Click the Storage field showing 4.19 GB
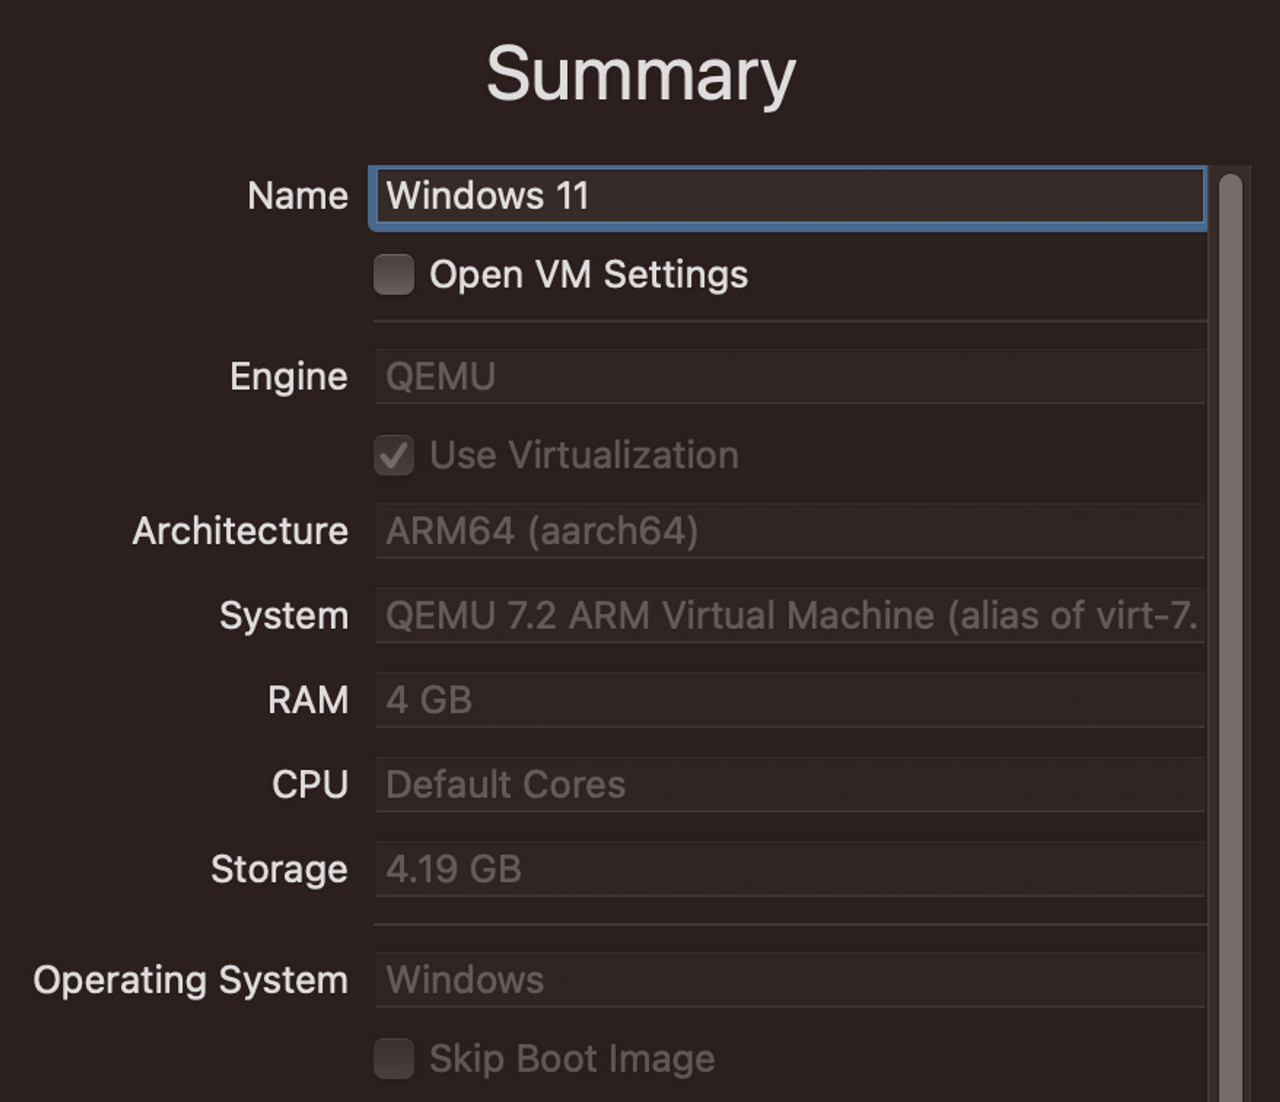 click(790, 869)
